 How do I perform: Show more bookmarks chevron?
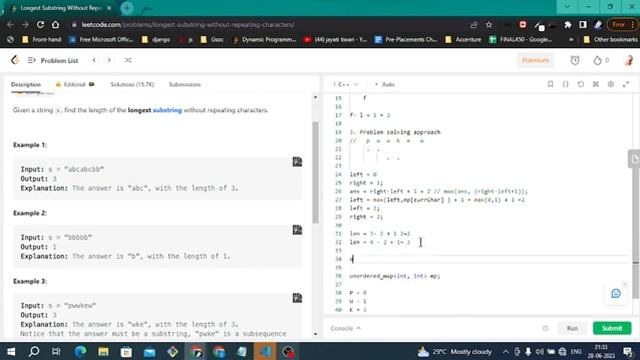pyautogui.click(x=571, y=40)
